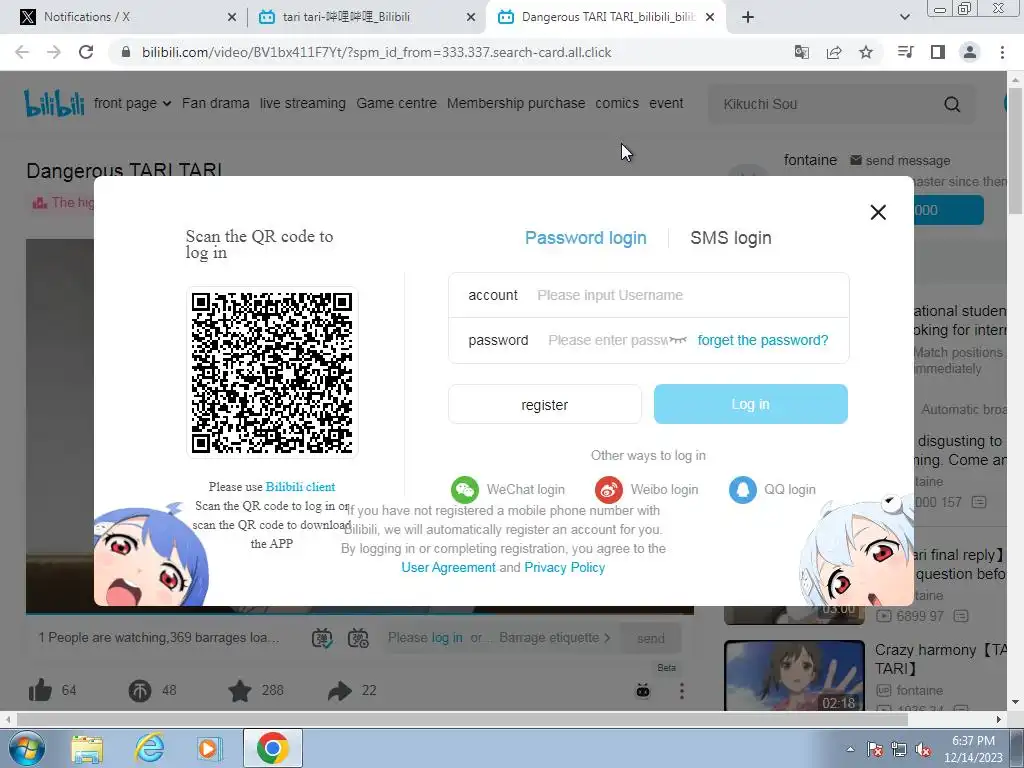Reload the page
1024x768 pixels.
tap(86, 52)
